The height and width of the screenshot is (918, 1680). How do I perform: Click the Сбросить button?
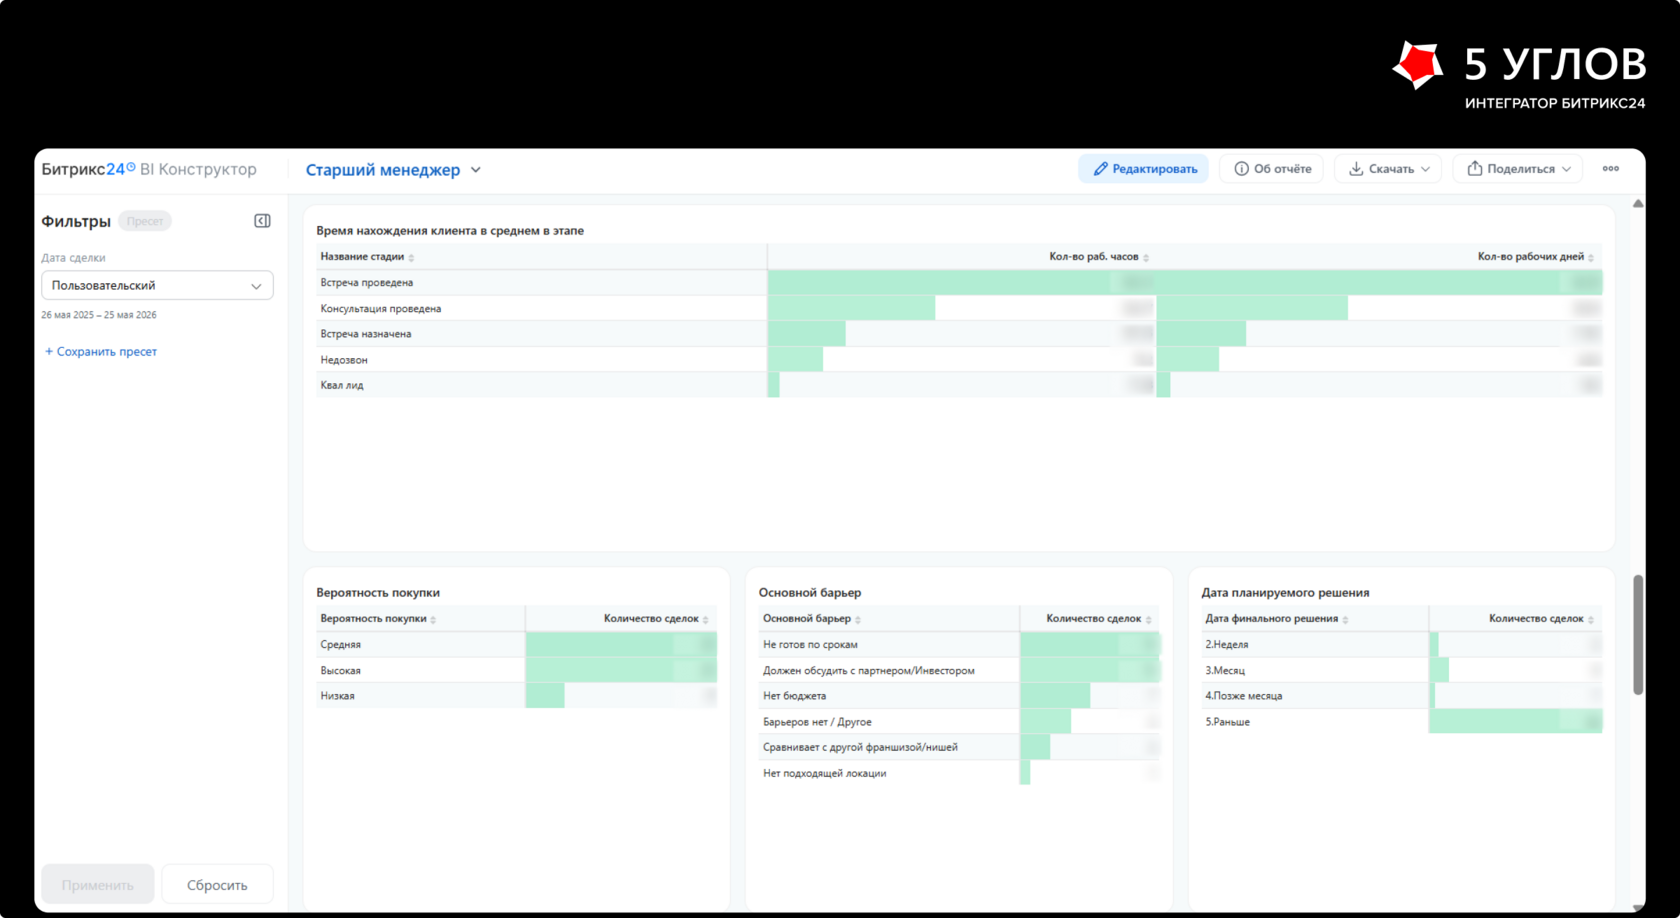pyautogui.click(x=217, y=885)
